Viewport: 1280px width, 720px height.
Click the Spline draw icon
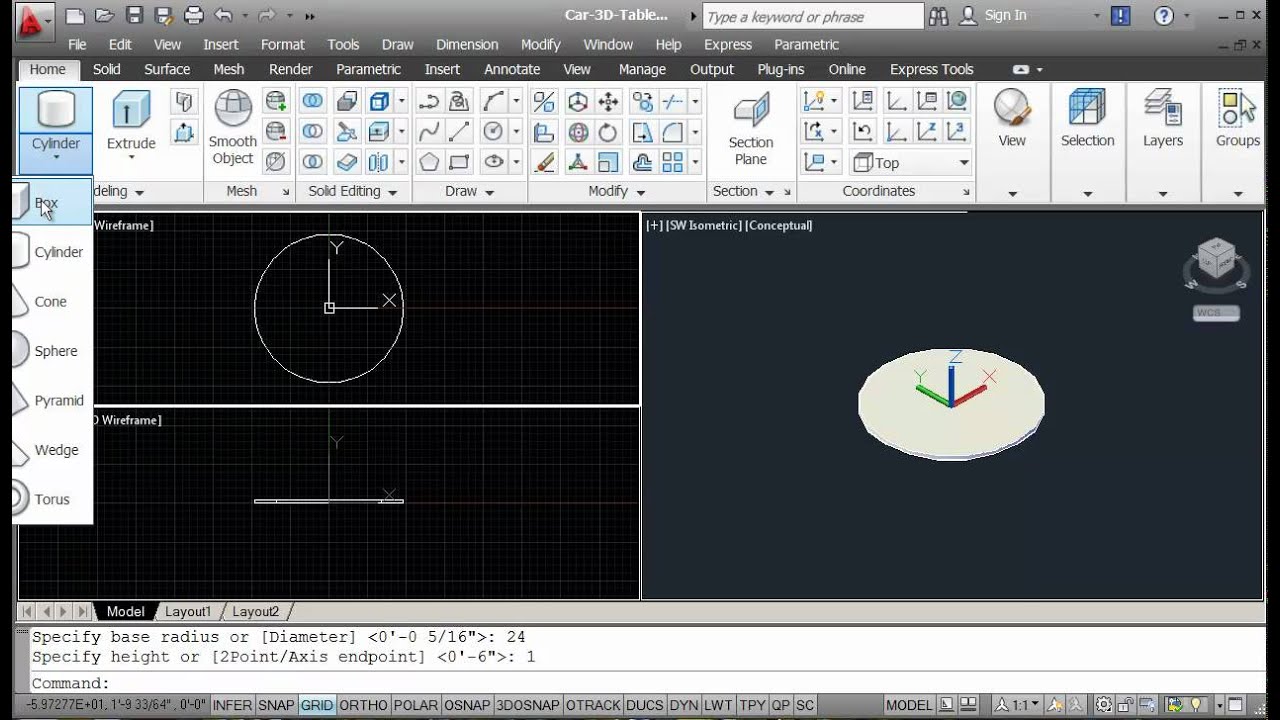[x=429, y=131]
